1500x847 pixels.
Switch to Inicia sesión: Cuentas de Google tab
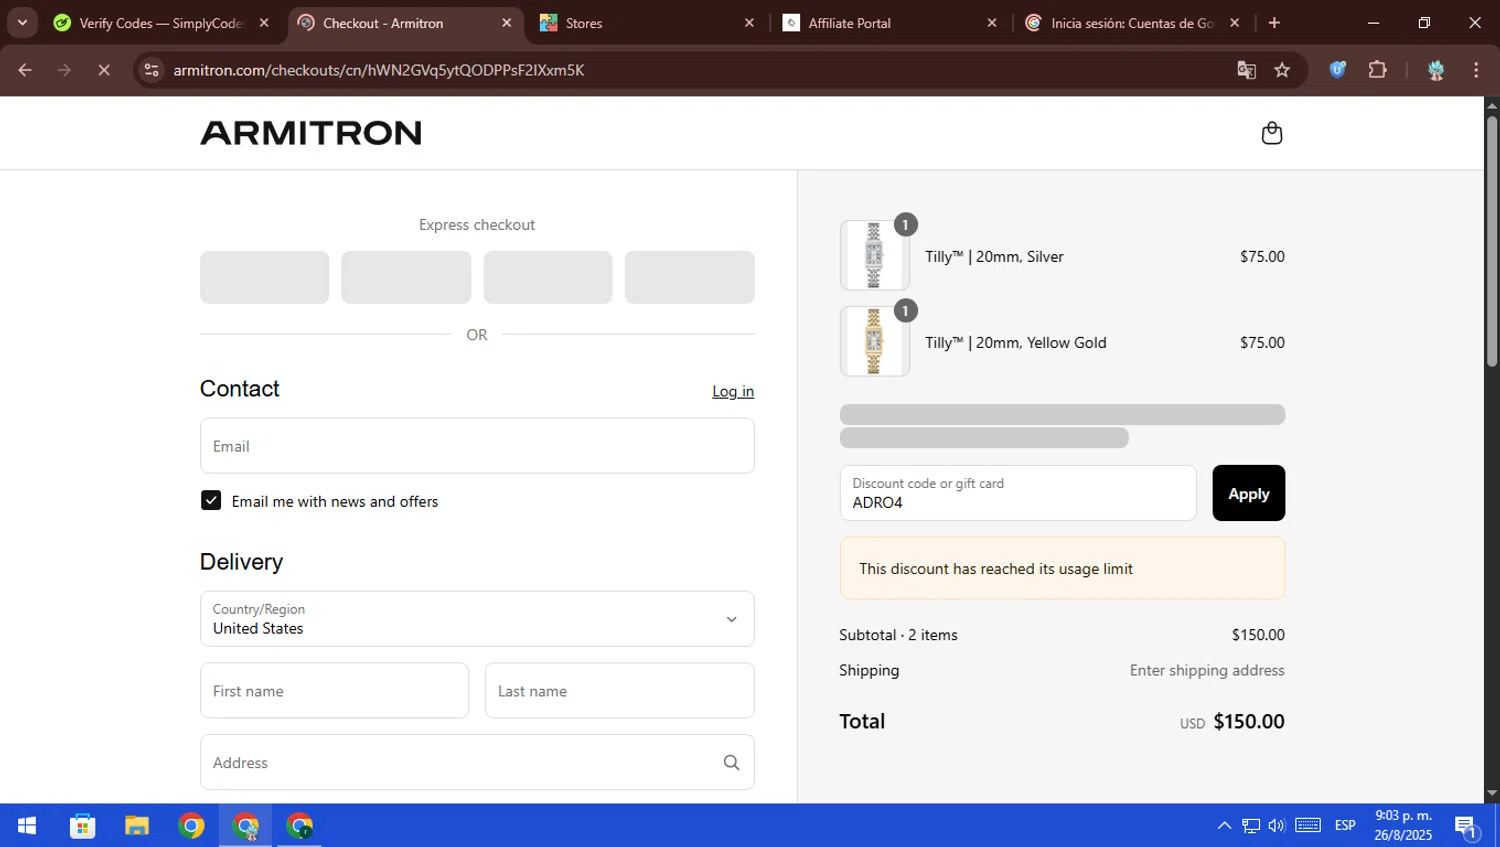1132,23
